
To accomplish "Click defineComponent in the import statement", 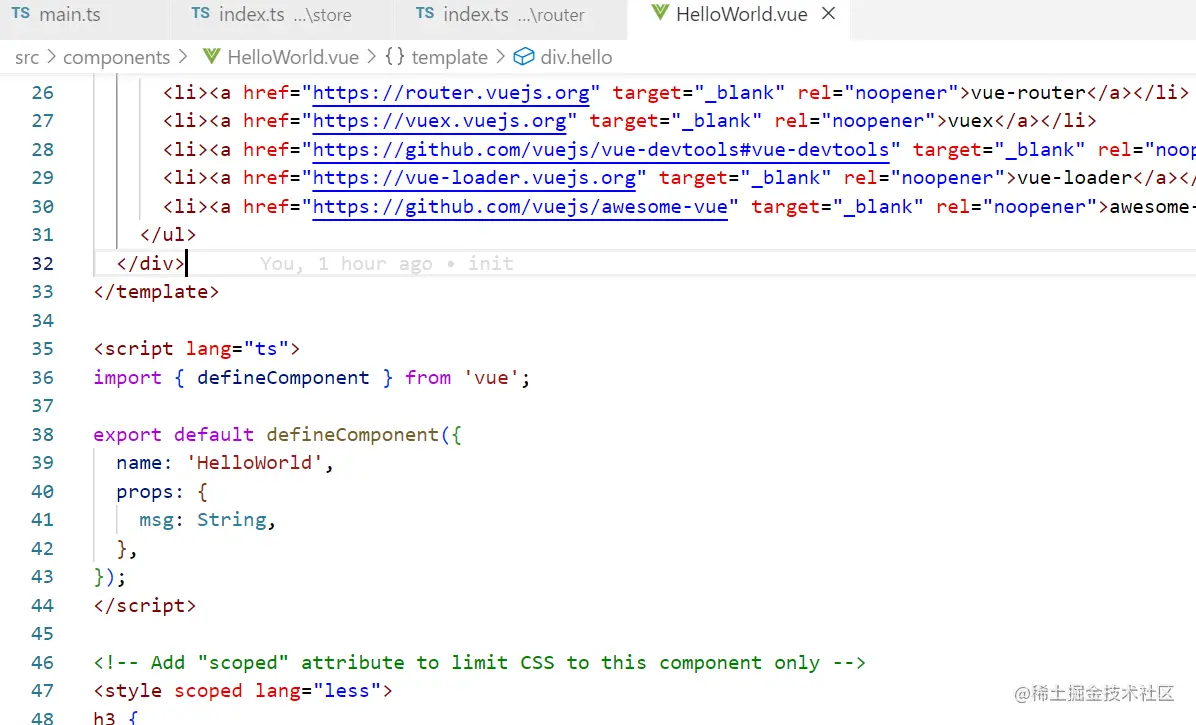I will (x=283, y=377).
